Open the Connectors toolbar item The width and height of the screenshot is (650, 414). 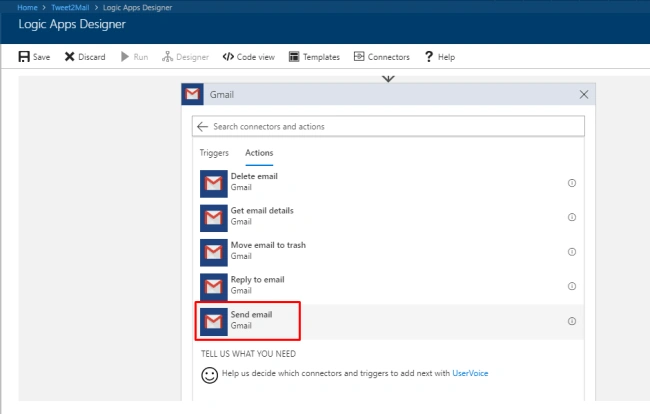381,57
